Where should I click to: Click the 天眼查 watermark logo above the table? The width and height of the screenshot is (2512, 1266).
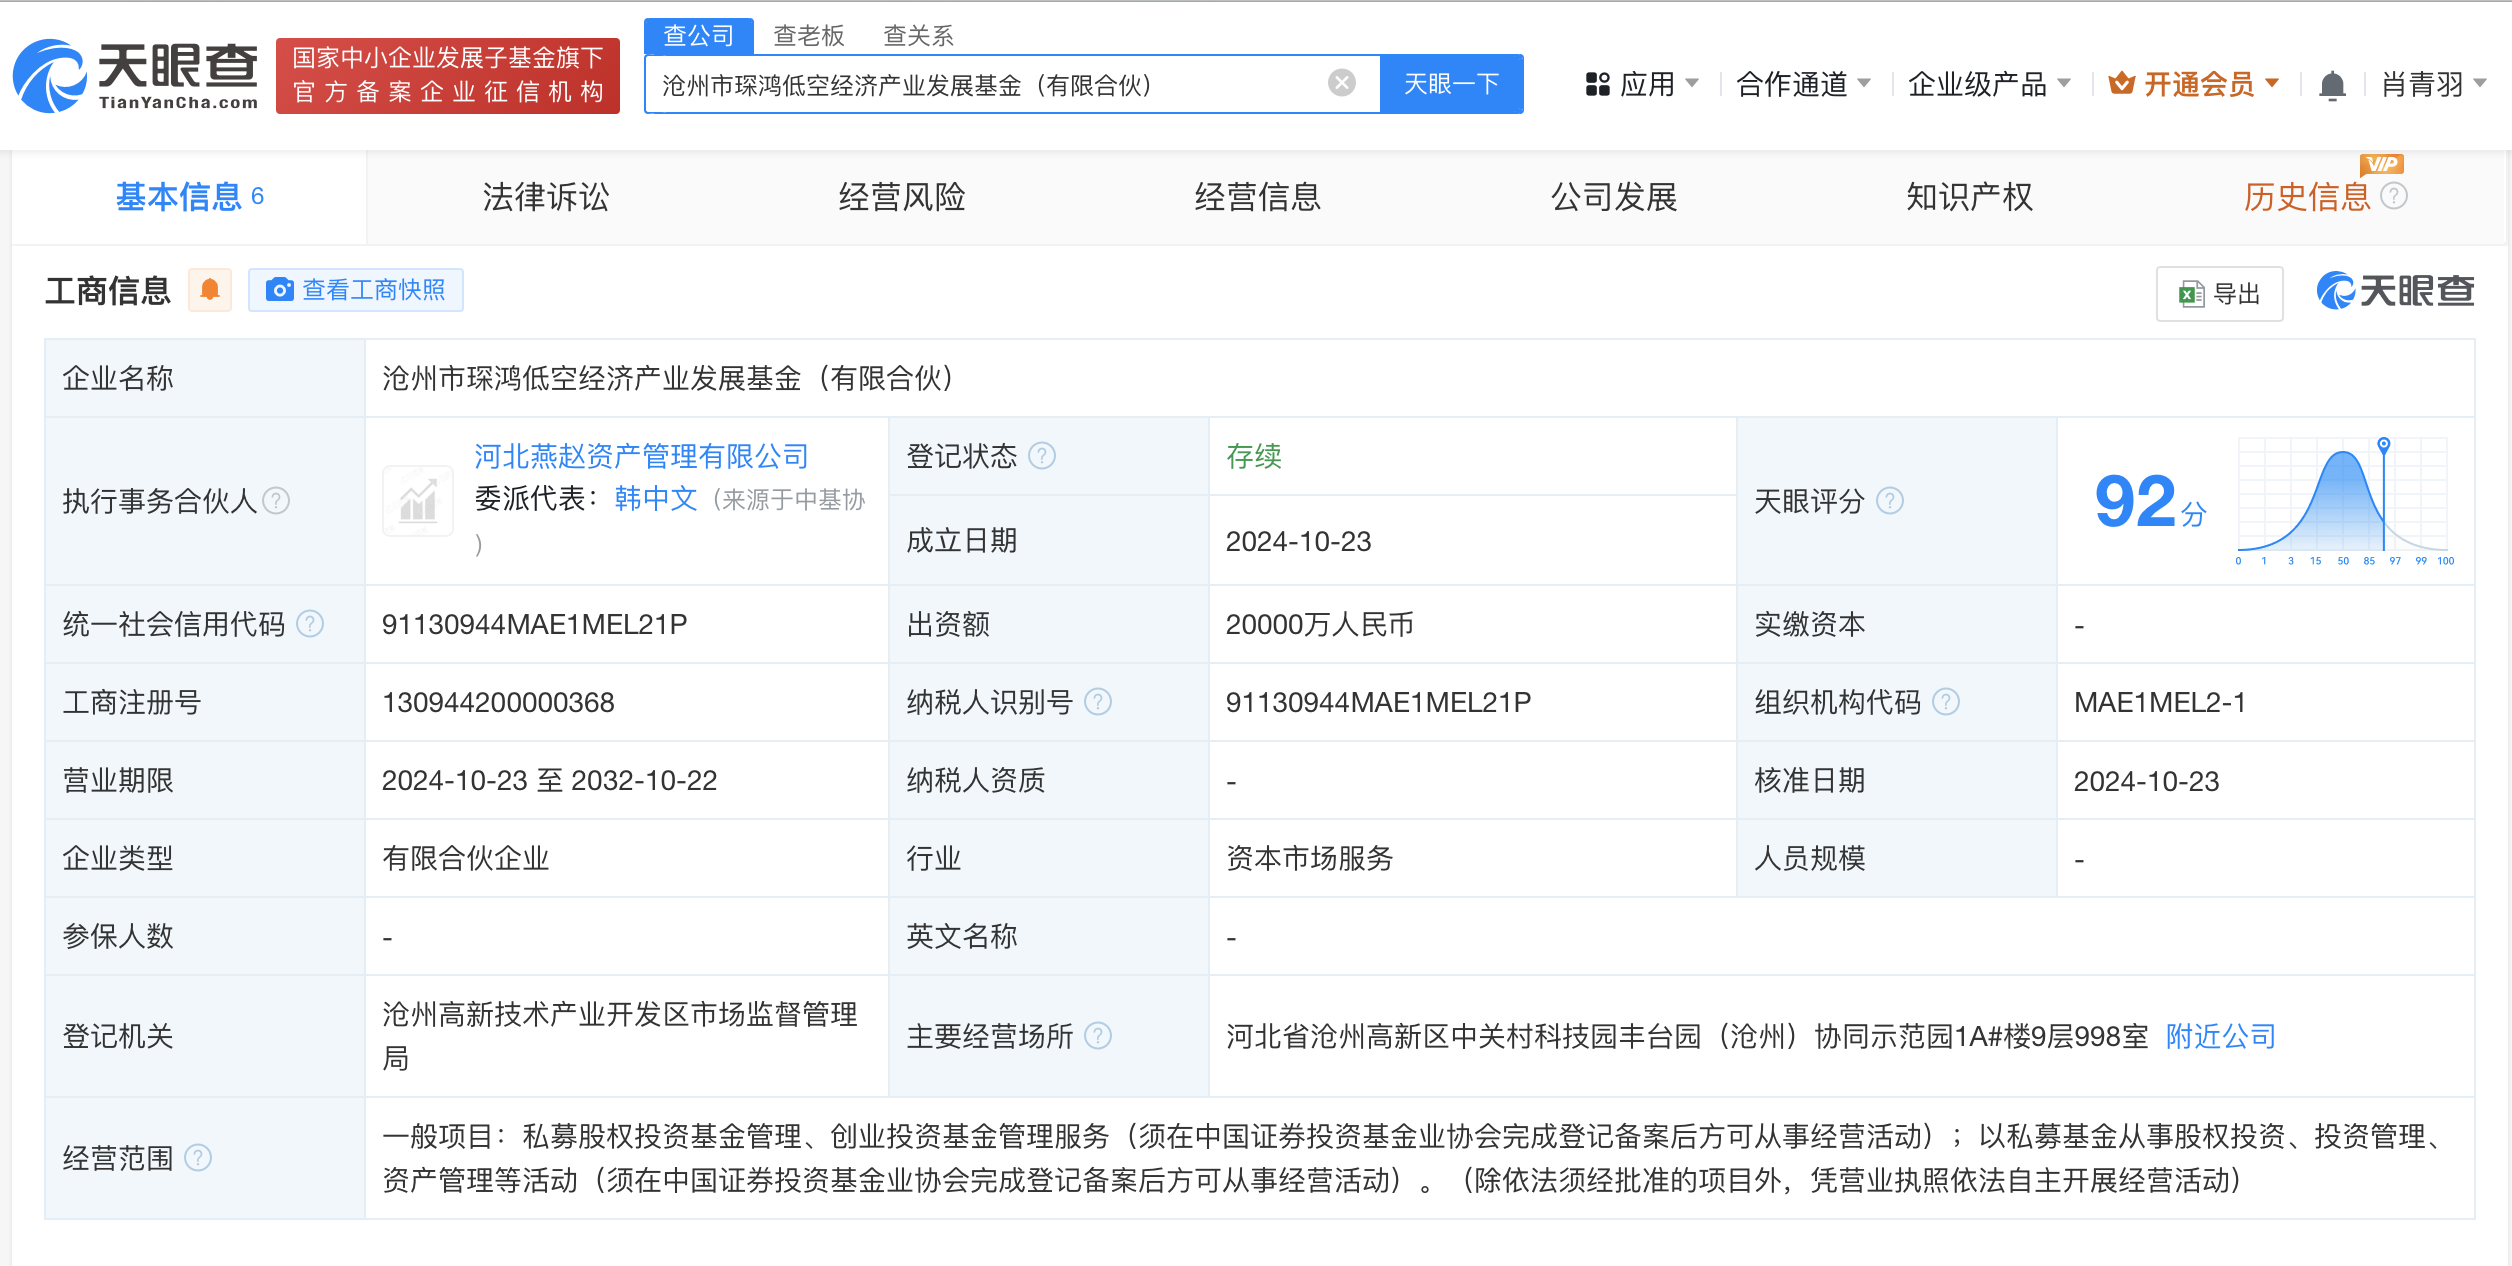(x=2394, y=291)
